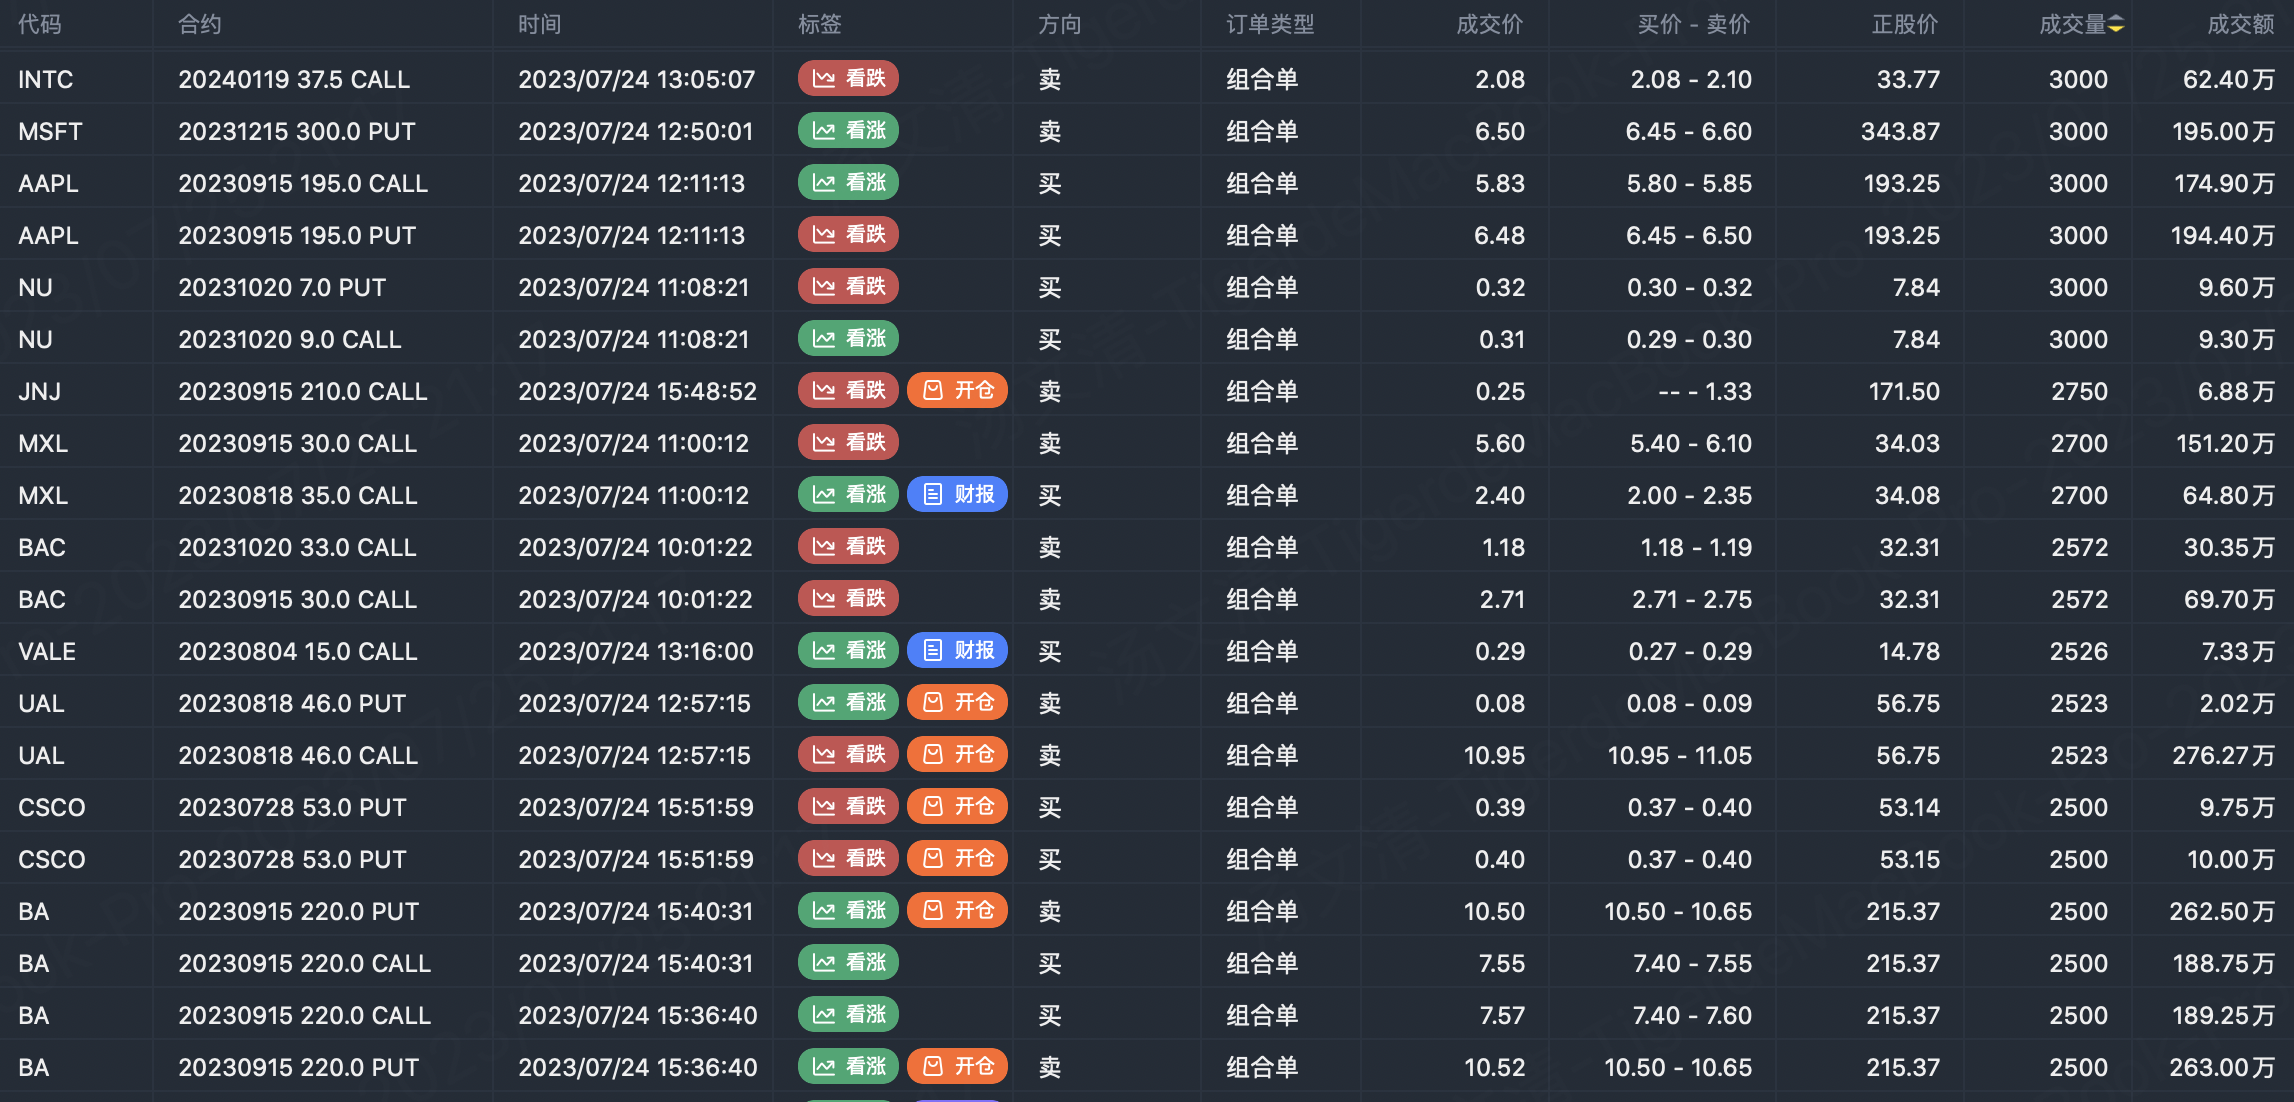Image resolution: width=2294 pixels, height=1102 pixels.
Task: Click 看跌 tag on NU 7.0 PUT row
Action: pyautogui.click(x=848, y=286)
